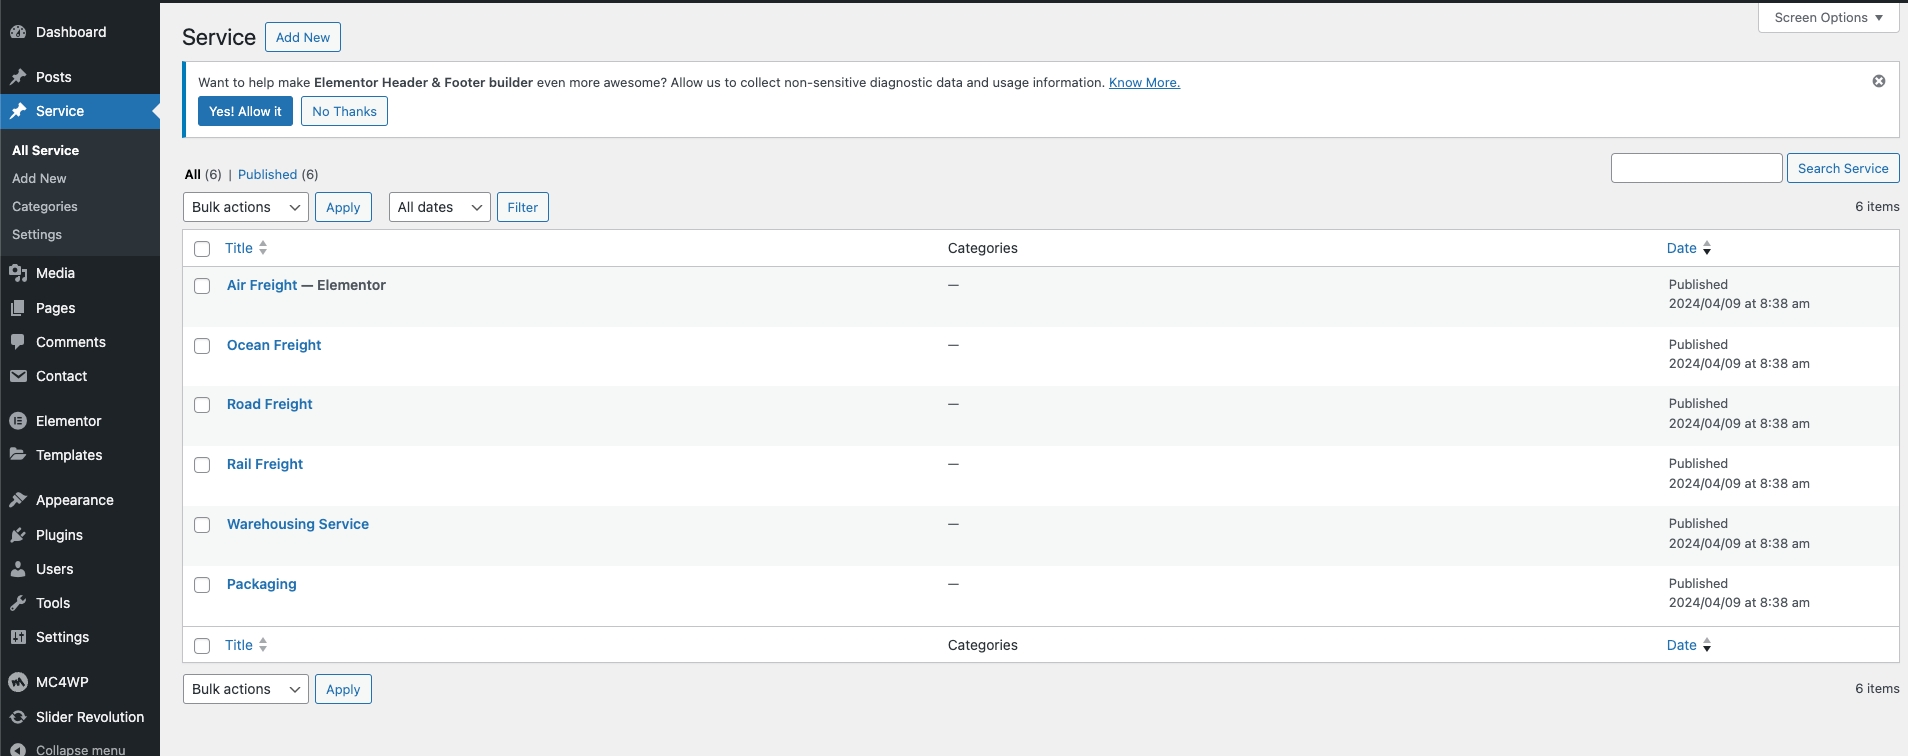Toggle the select-all checkbox in table header

202,249
